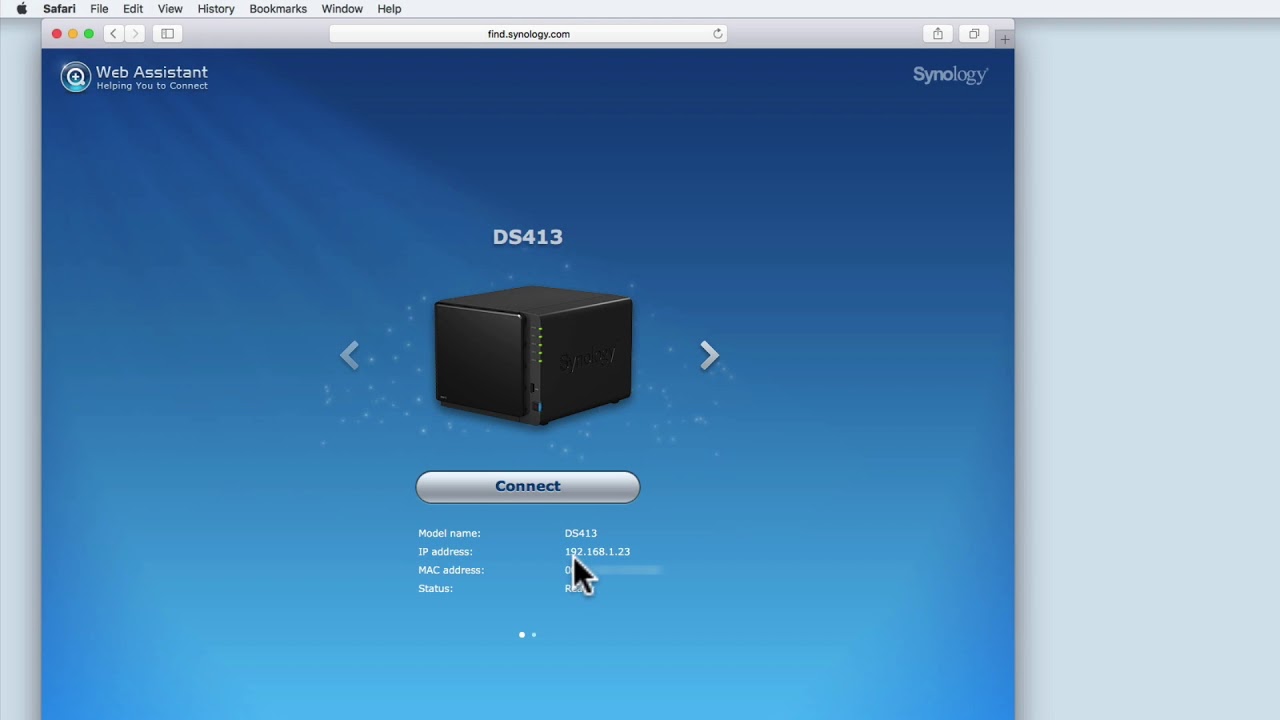This screenshot has height=720, width=1280.
Task: Show previous device with left arrow
Action: (349, 355)
